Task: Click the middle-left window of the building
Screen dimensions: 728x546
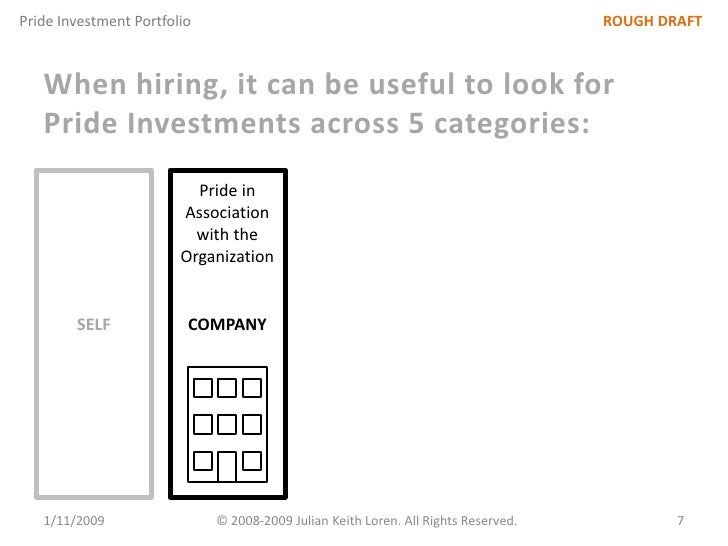Action: (203, 425)
